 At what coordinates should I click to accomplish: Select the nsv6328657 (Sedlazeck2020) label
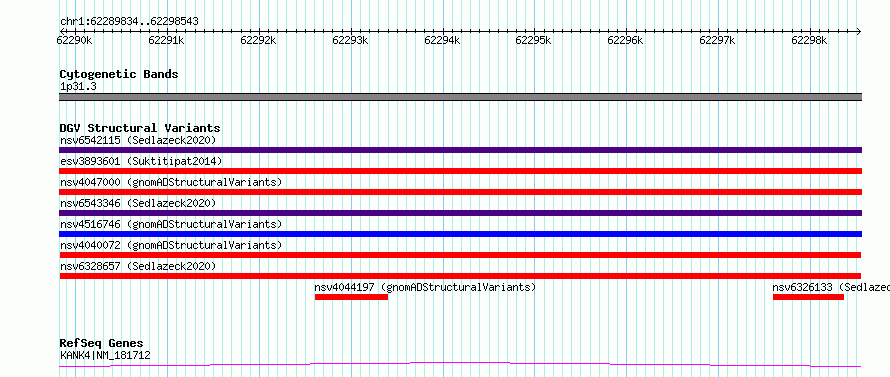pos(138,266)
